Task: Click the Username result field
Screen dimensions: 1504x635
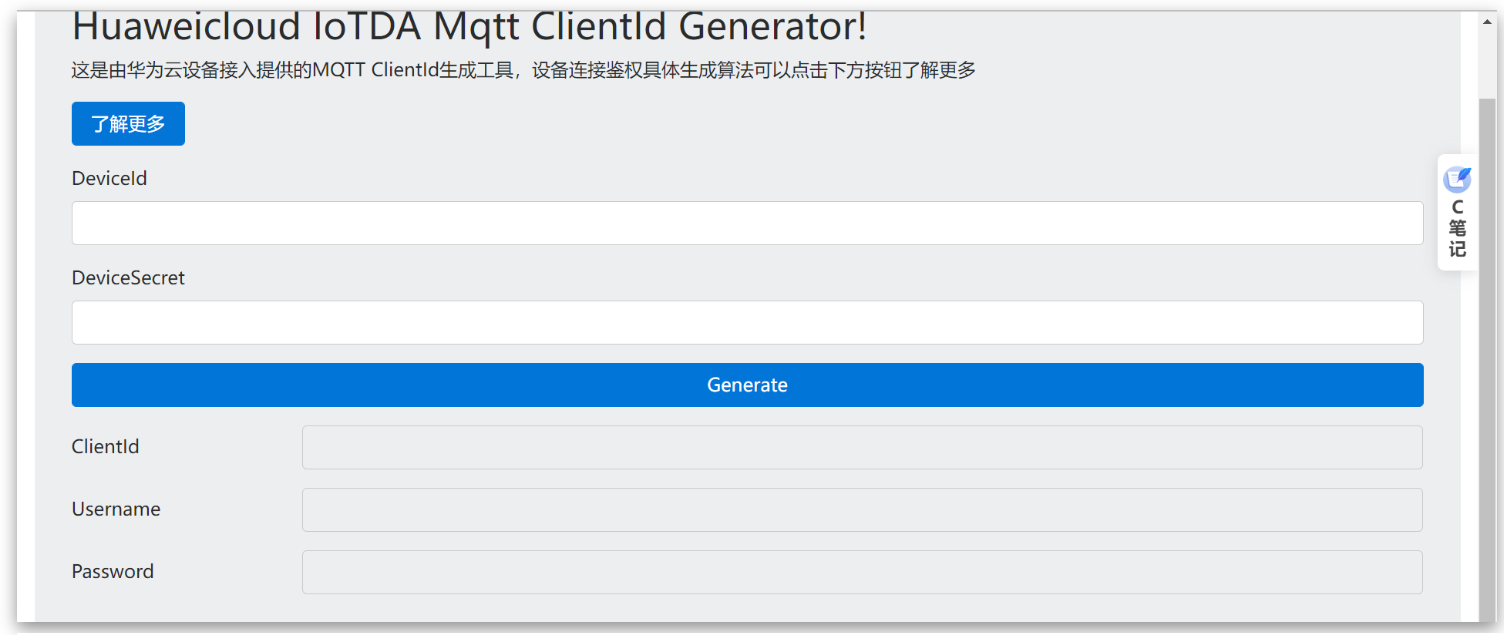Action: [x=861, y=510]
